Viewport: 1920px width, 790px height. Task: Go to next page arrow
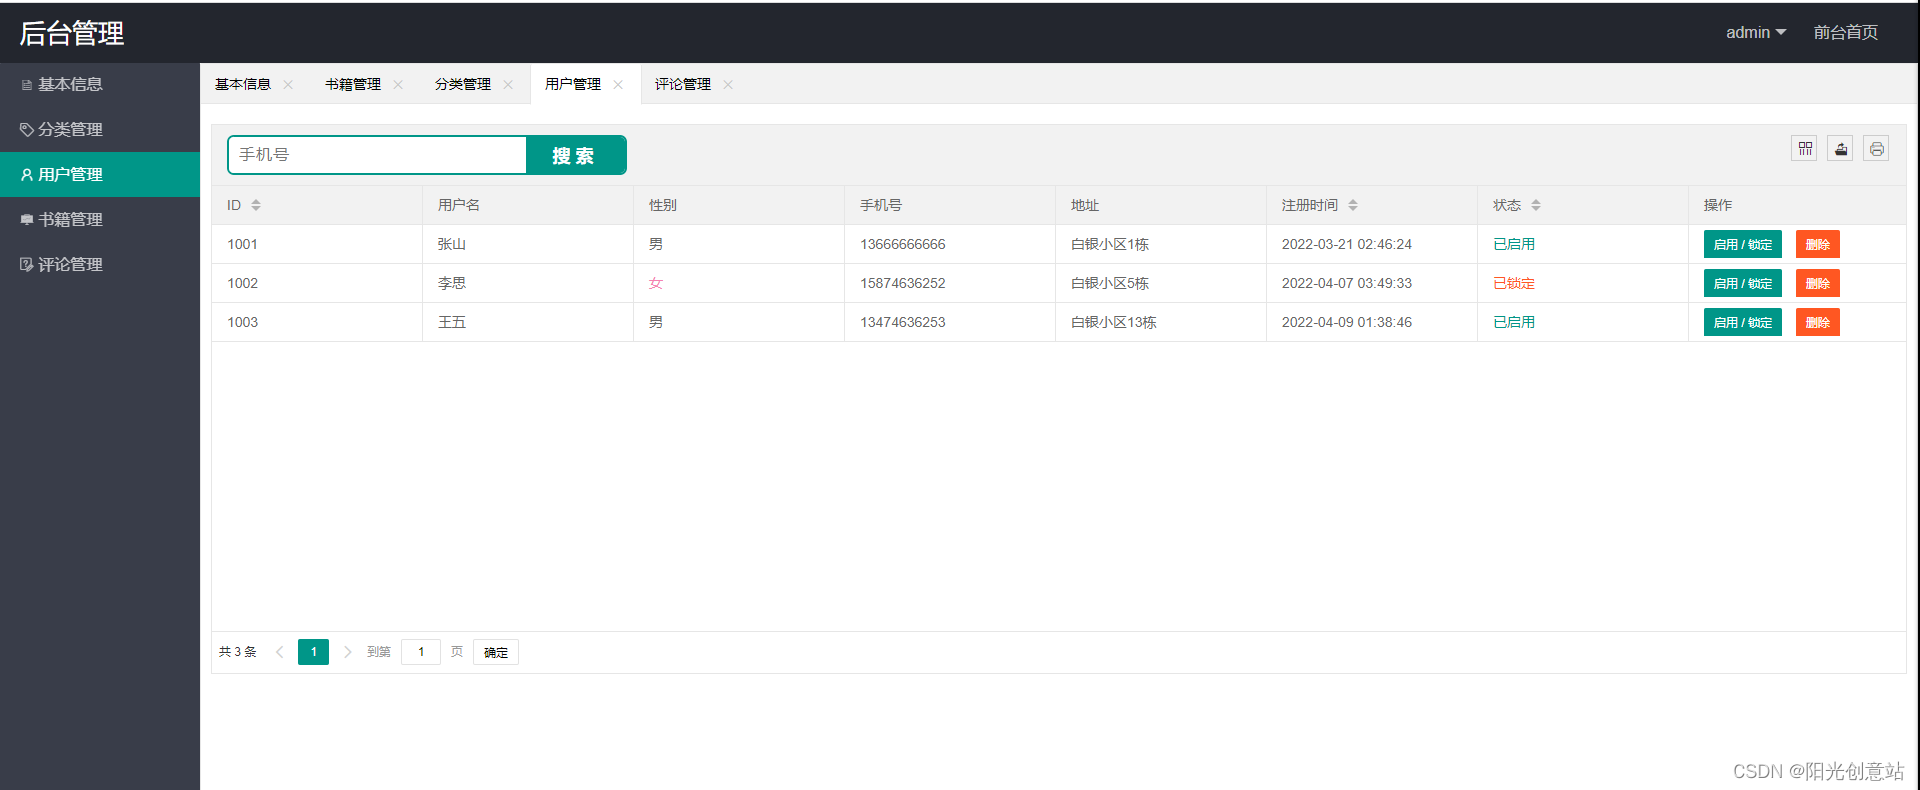pyautogui.click(x=347, y=652)
